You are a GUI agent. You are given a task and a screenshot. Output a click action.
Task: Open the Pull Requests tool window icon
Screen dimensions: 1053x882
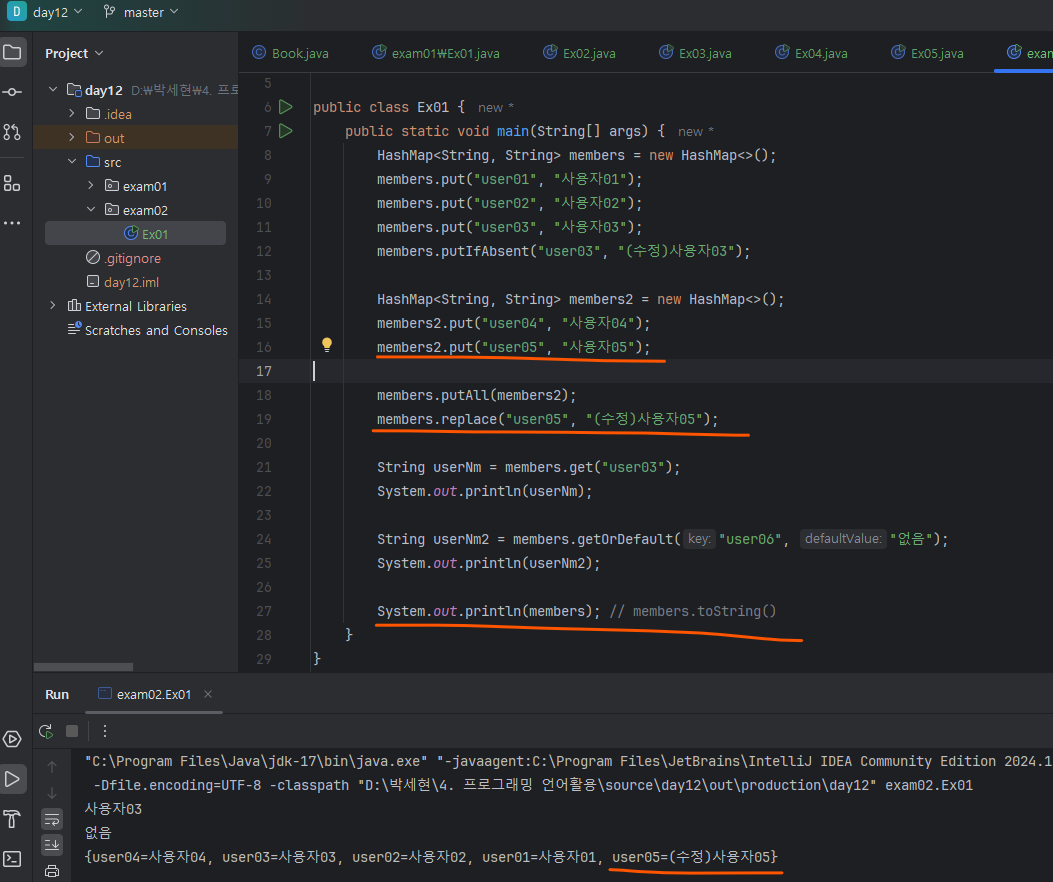point(13,132)
